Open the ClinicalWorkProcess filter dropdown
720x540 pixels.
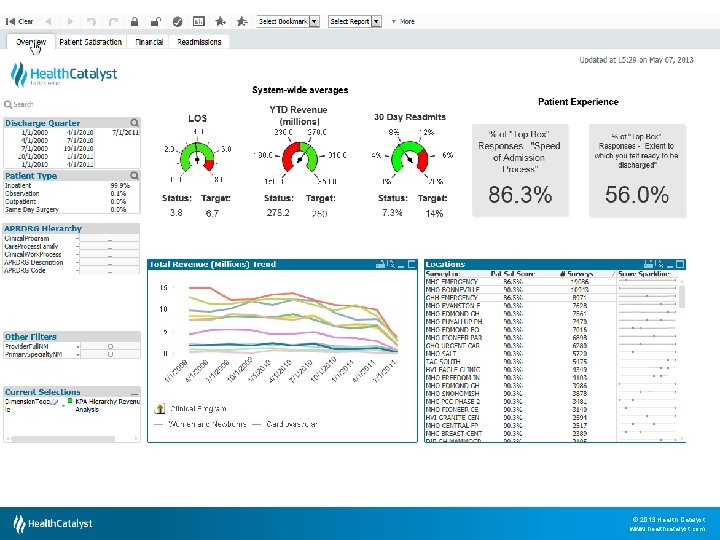(78, 254)
